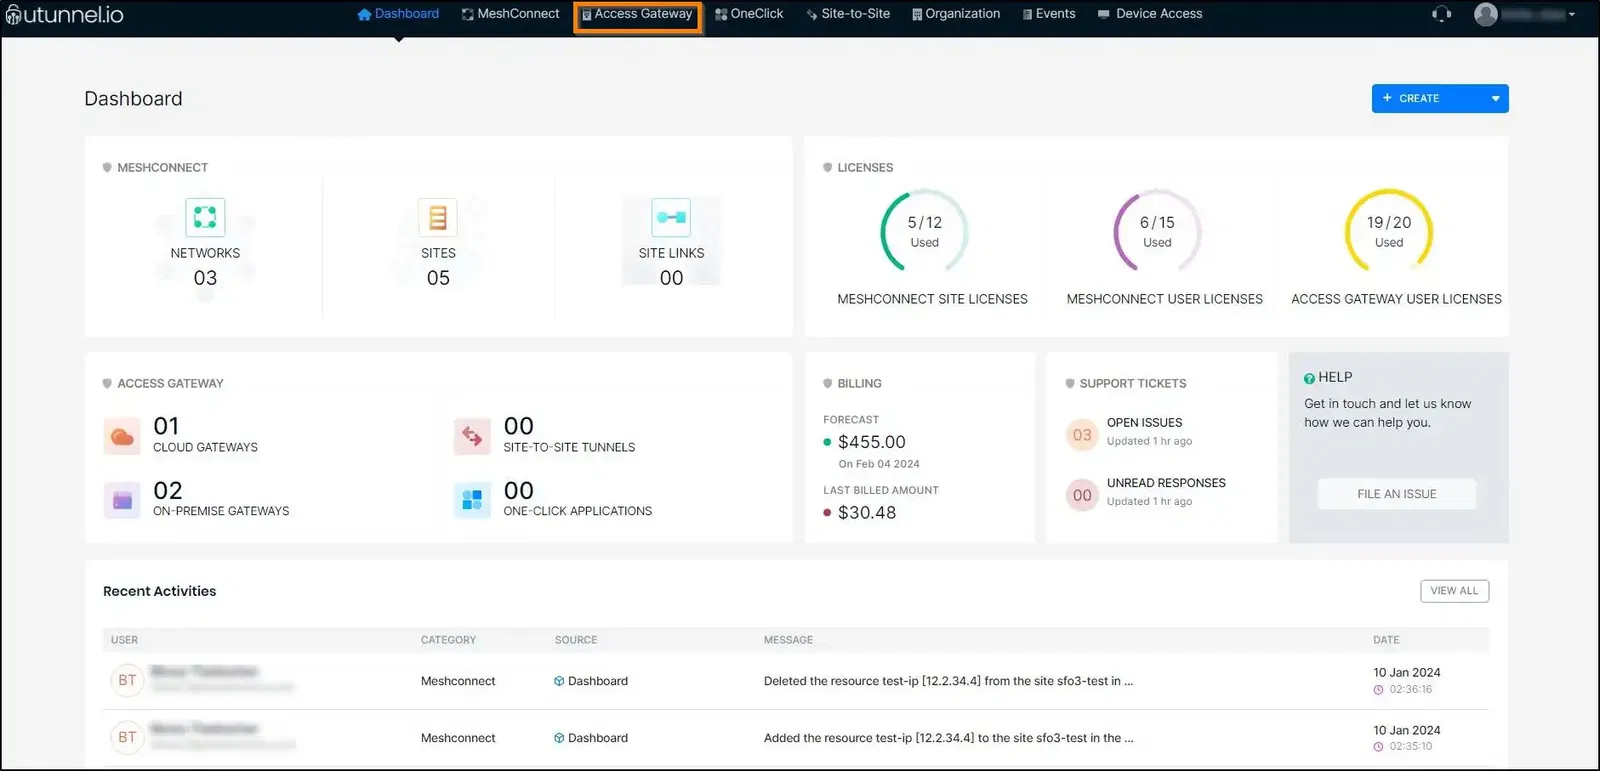Click the BT avatar in the Deleted-resource row

click(x=127, y=680)
